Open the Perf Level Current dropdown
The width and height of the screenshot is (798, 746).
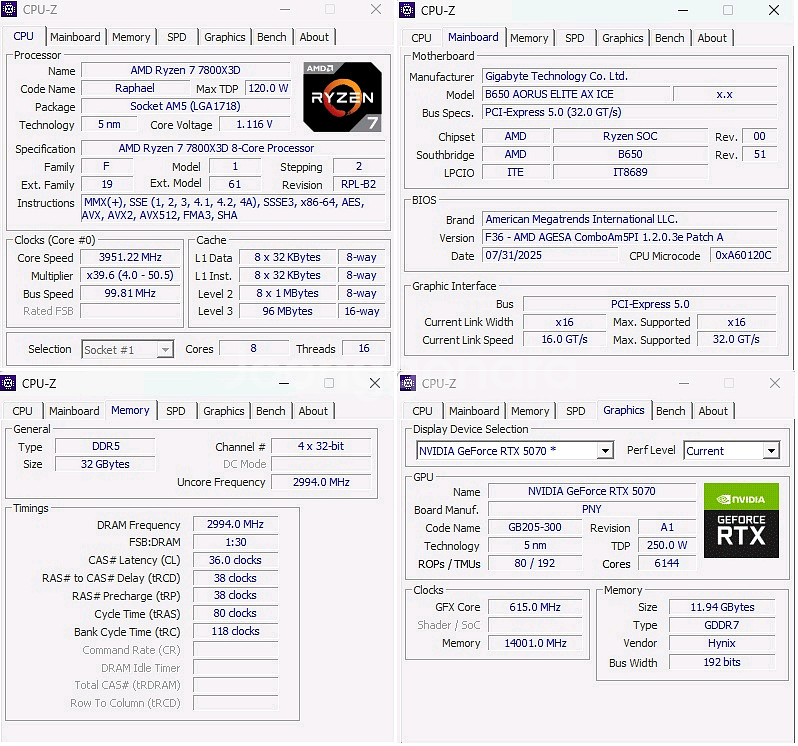point(732,451)
